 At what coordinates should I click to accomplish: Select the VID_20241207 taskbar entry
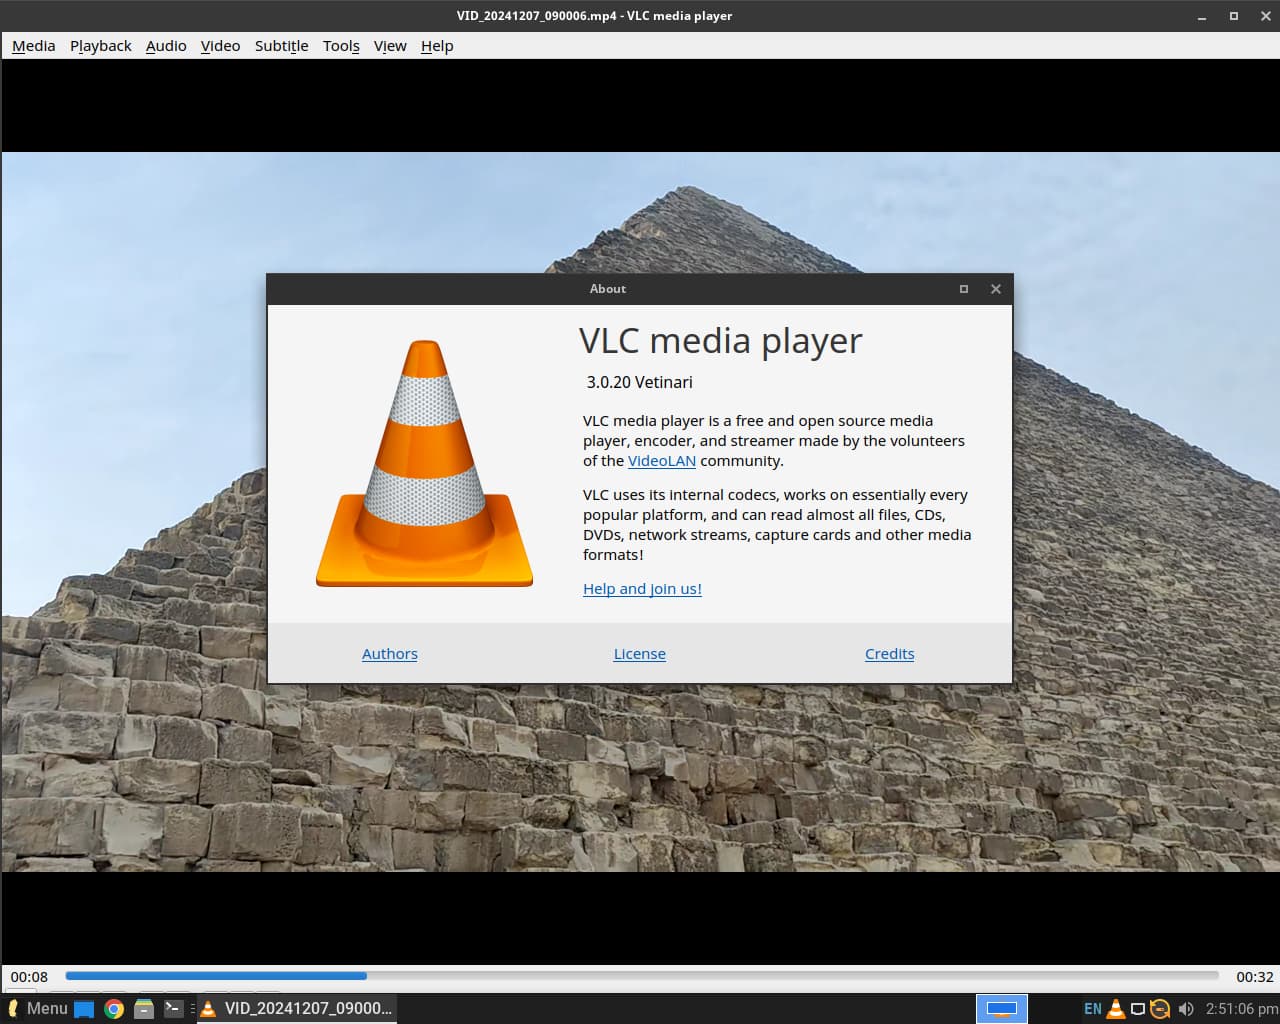pos(296,1009)
